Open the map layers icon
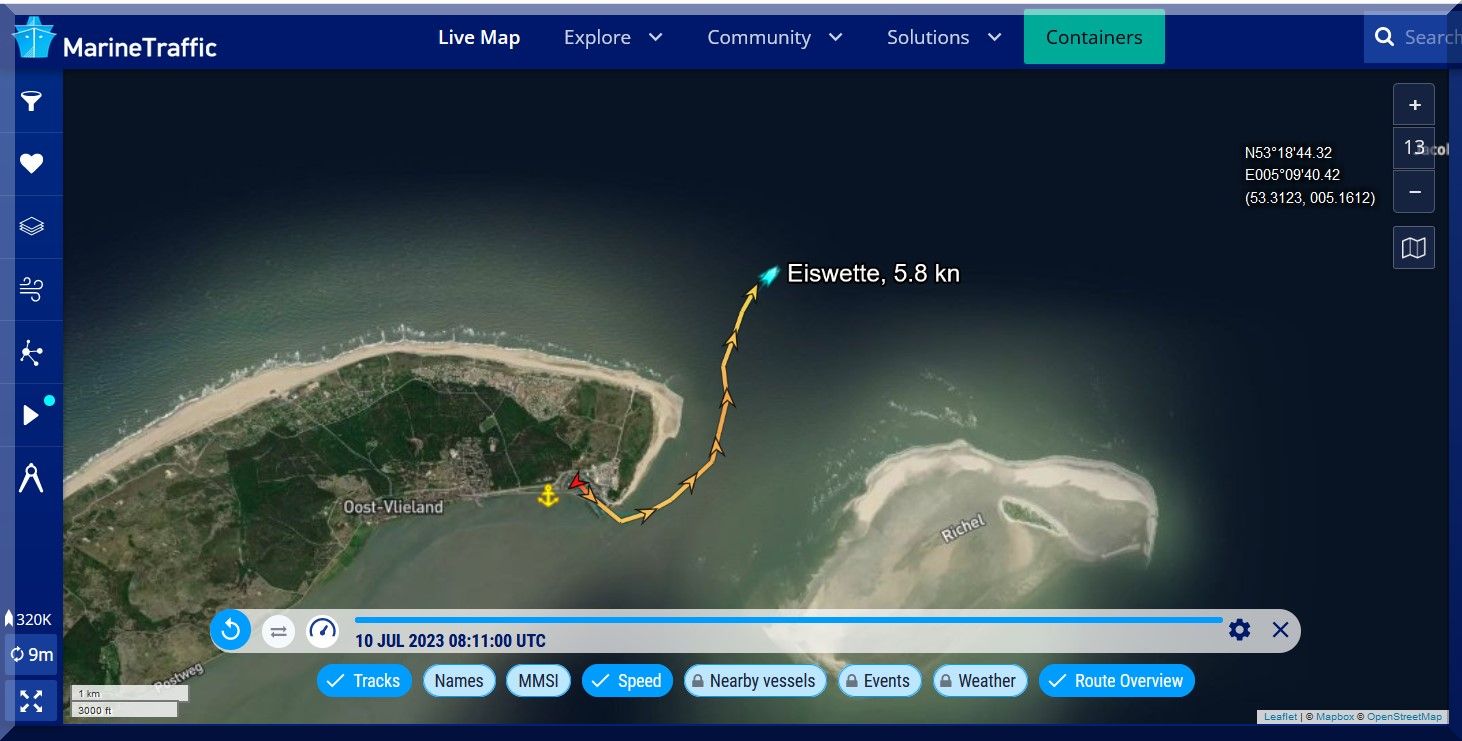The image size is (1462, 741). point(32,227)
